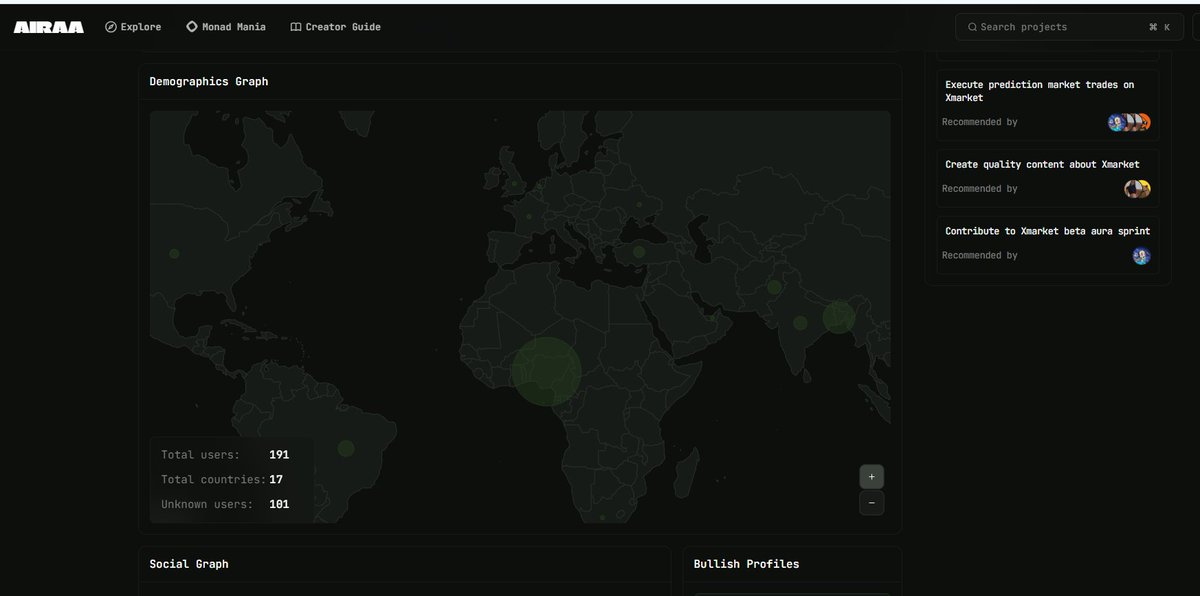The height and width of the screenshot is (596, 1200).
Task: Click the Explore compass icon
Action: [111, 27]
